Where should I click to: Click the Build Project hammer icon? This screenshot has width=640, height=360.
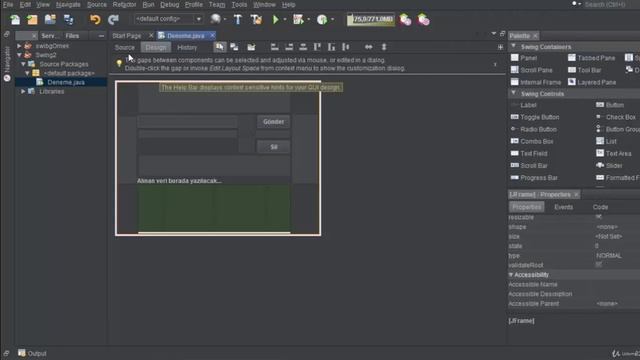tap(238, 19)
